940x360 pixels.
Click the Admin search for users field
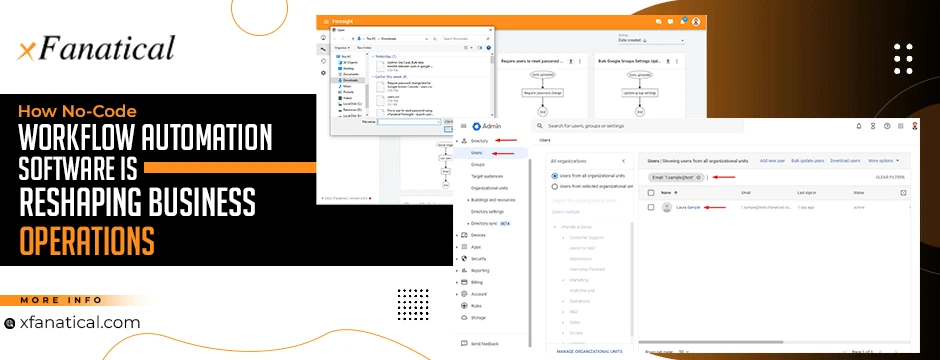tap(638, 126)
